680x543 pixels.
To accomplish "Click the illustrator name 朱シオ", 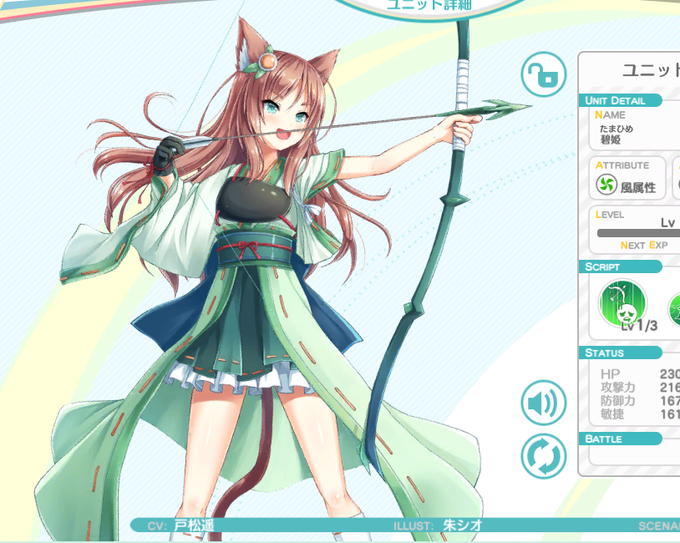I will [462, 526].
